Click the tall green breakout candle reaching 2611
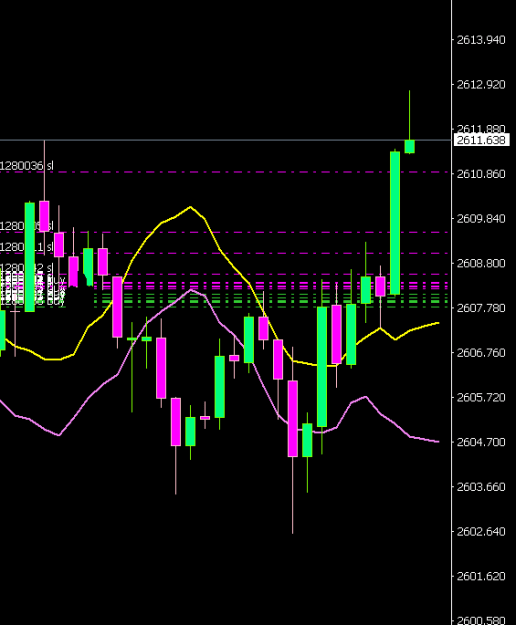This screenshot has height=625, width=516. 395,223
